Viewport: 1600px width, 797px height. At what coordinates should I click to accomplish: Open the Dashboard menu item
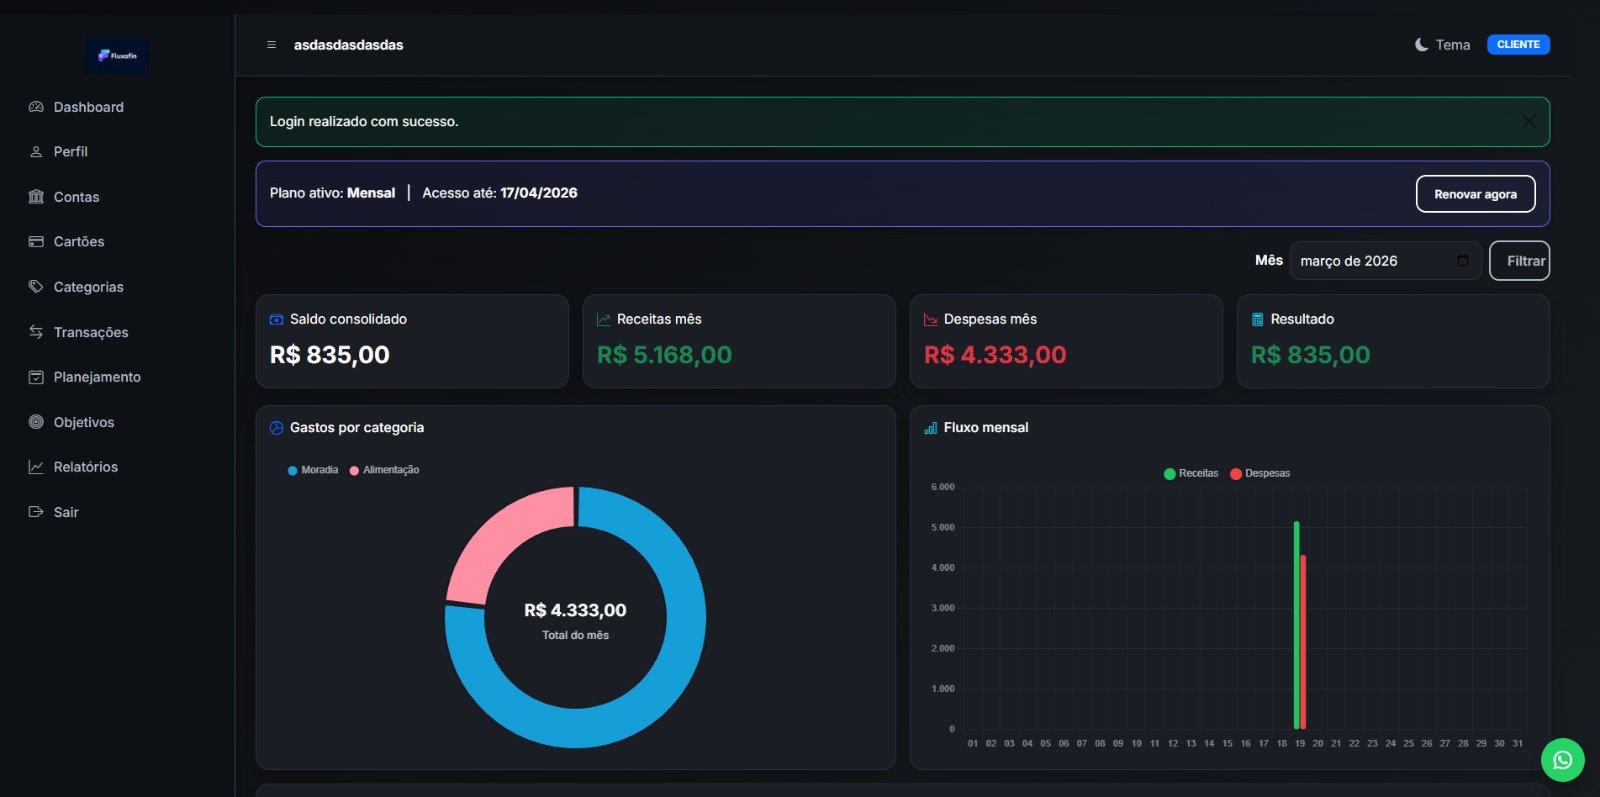pos(89,107)
